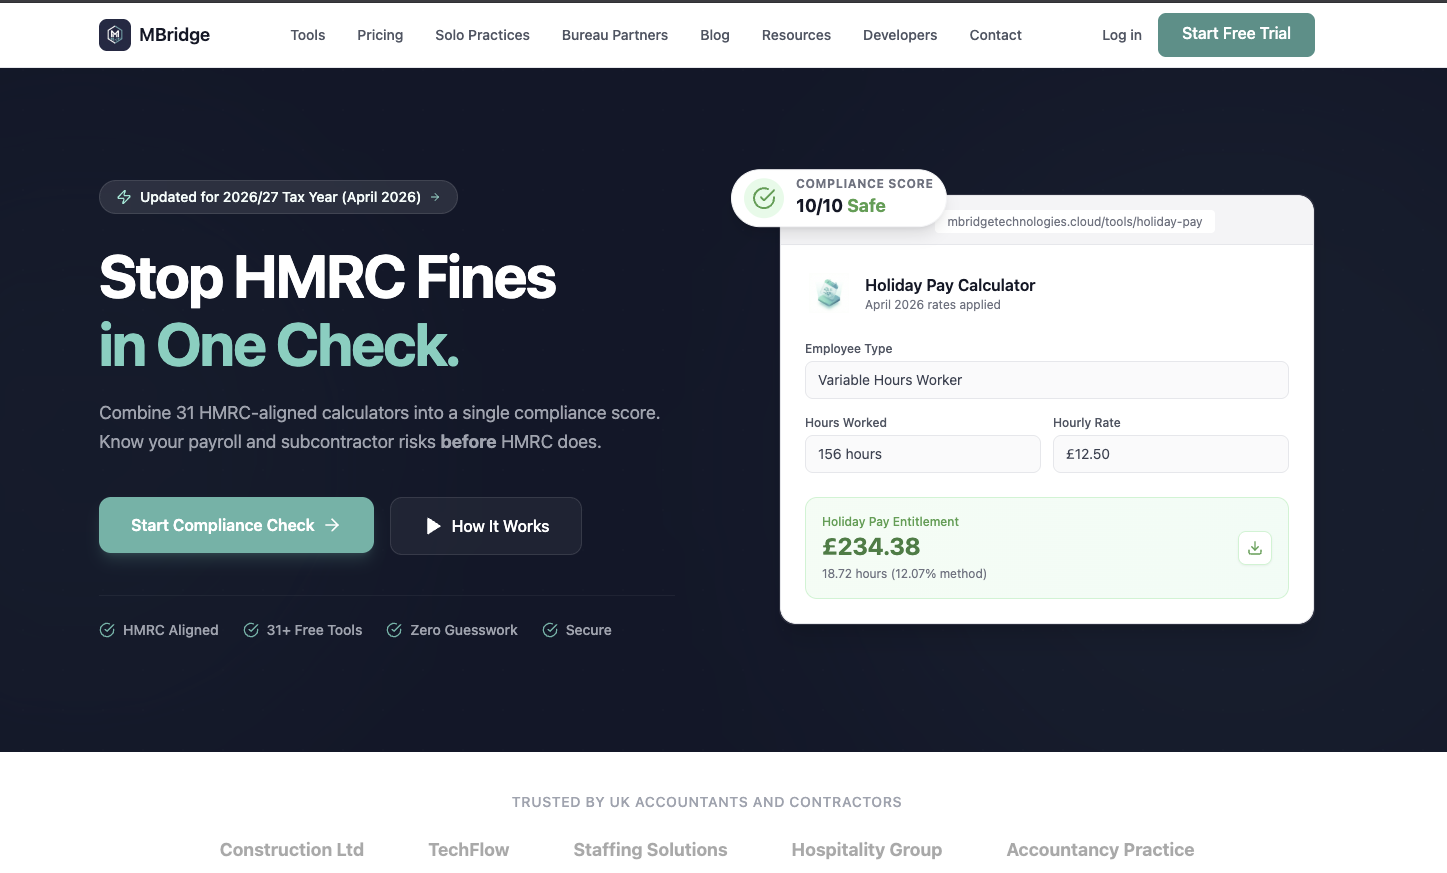This screenshot has height=873, width=1447.
Task: Open the Tools navigation menu
Action: [308, 35]
